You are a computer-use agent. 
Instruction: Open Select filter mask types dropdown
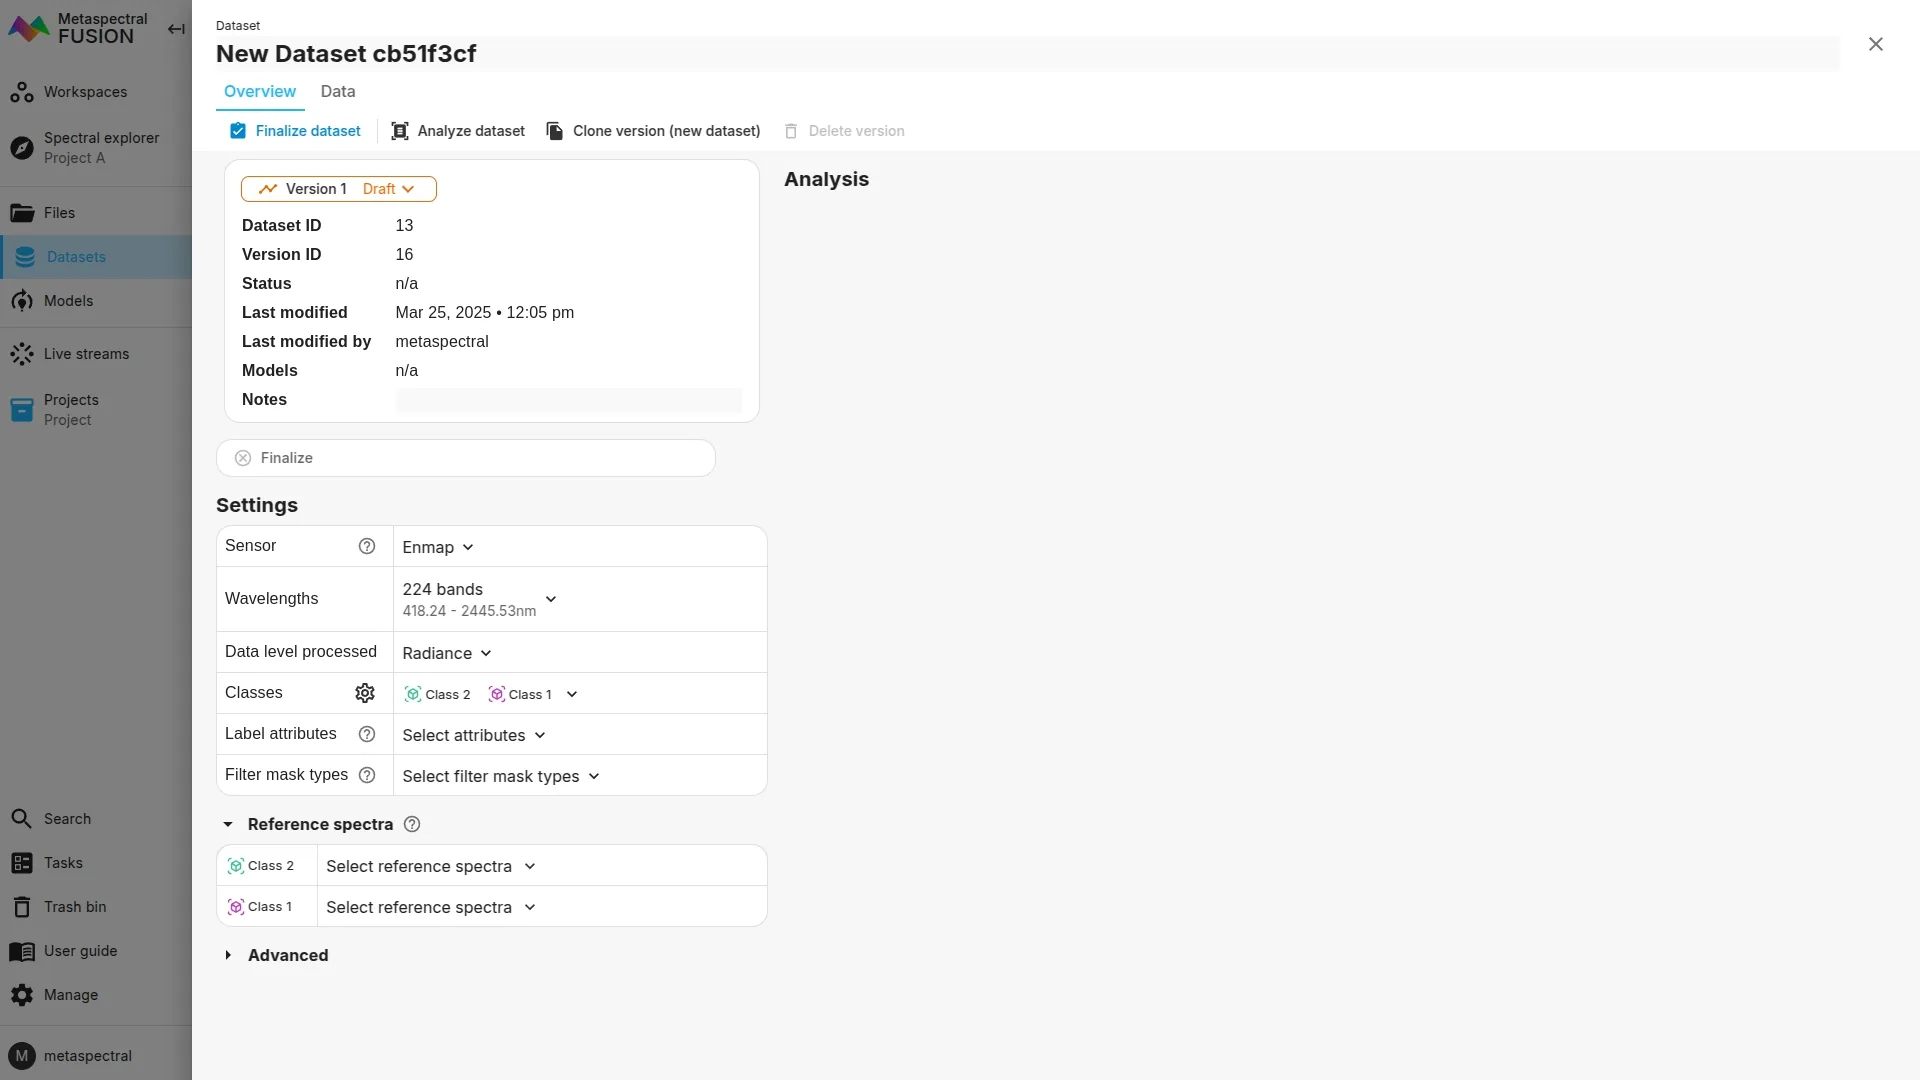click(x=501, y=776)
